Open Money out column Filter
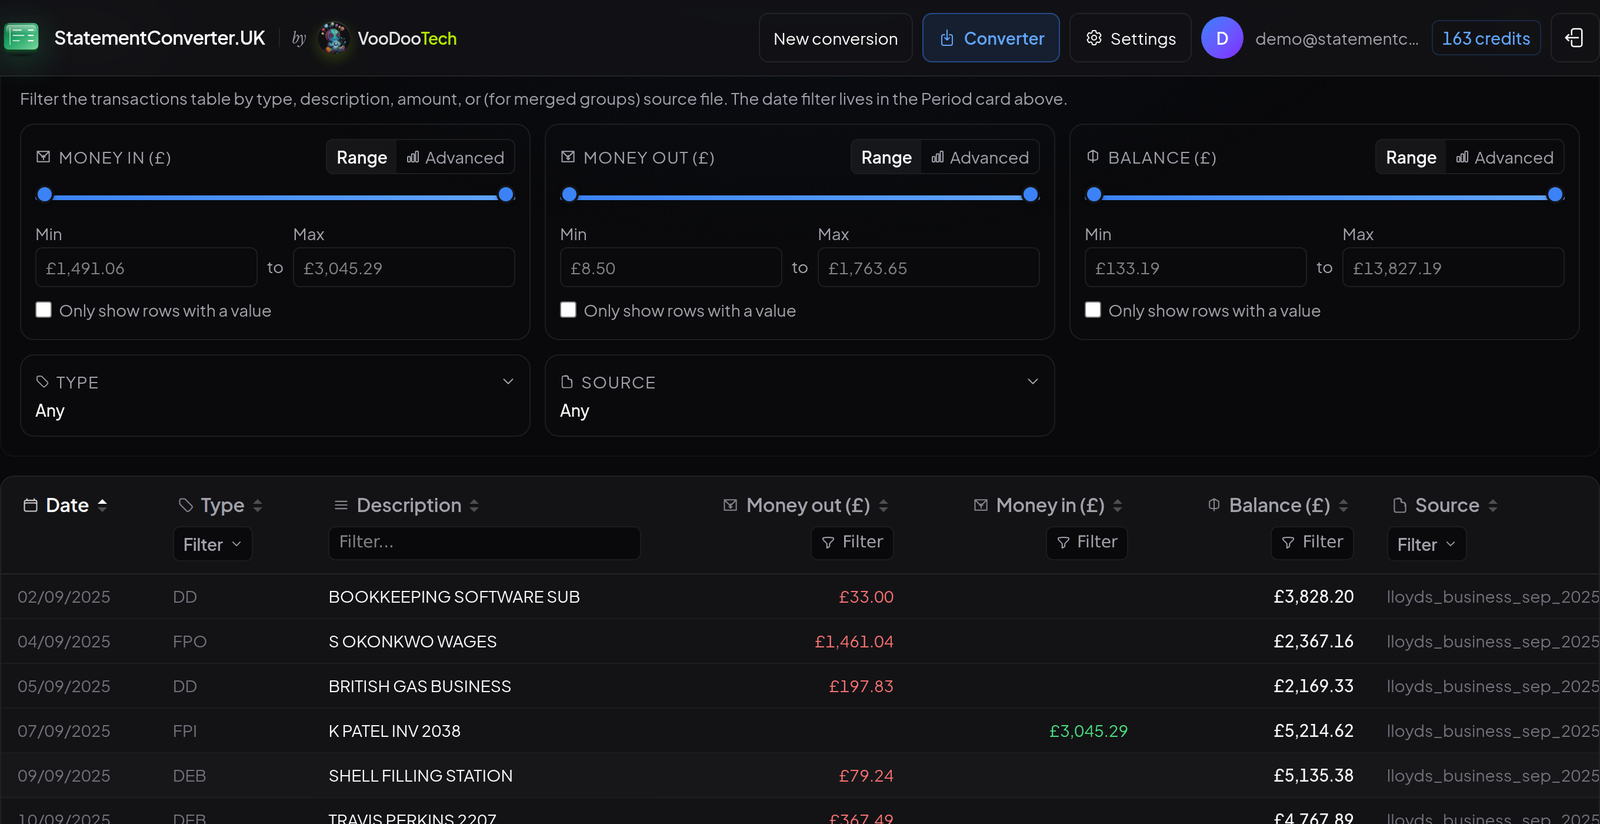The height and width of the screenshot is (824, 1600). point(852,542)
